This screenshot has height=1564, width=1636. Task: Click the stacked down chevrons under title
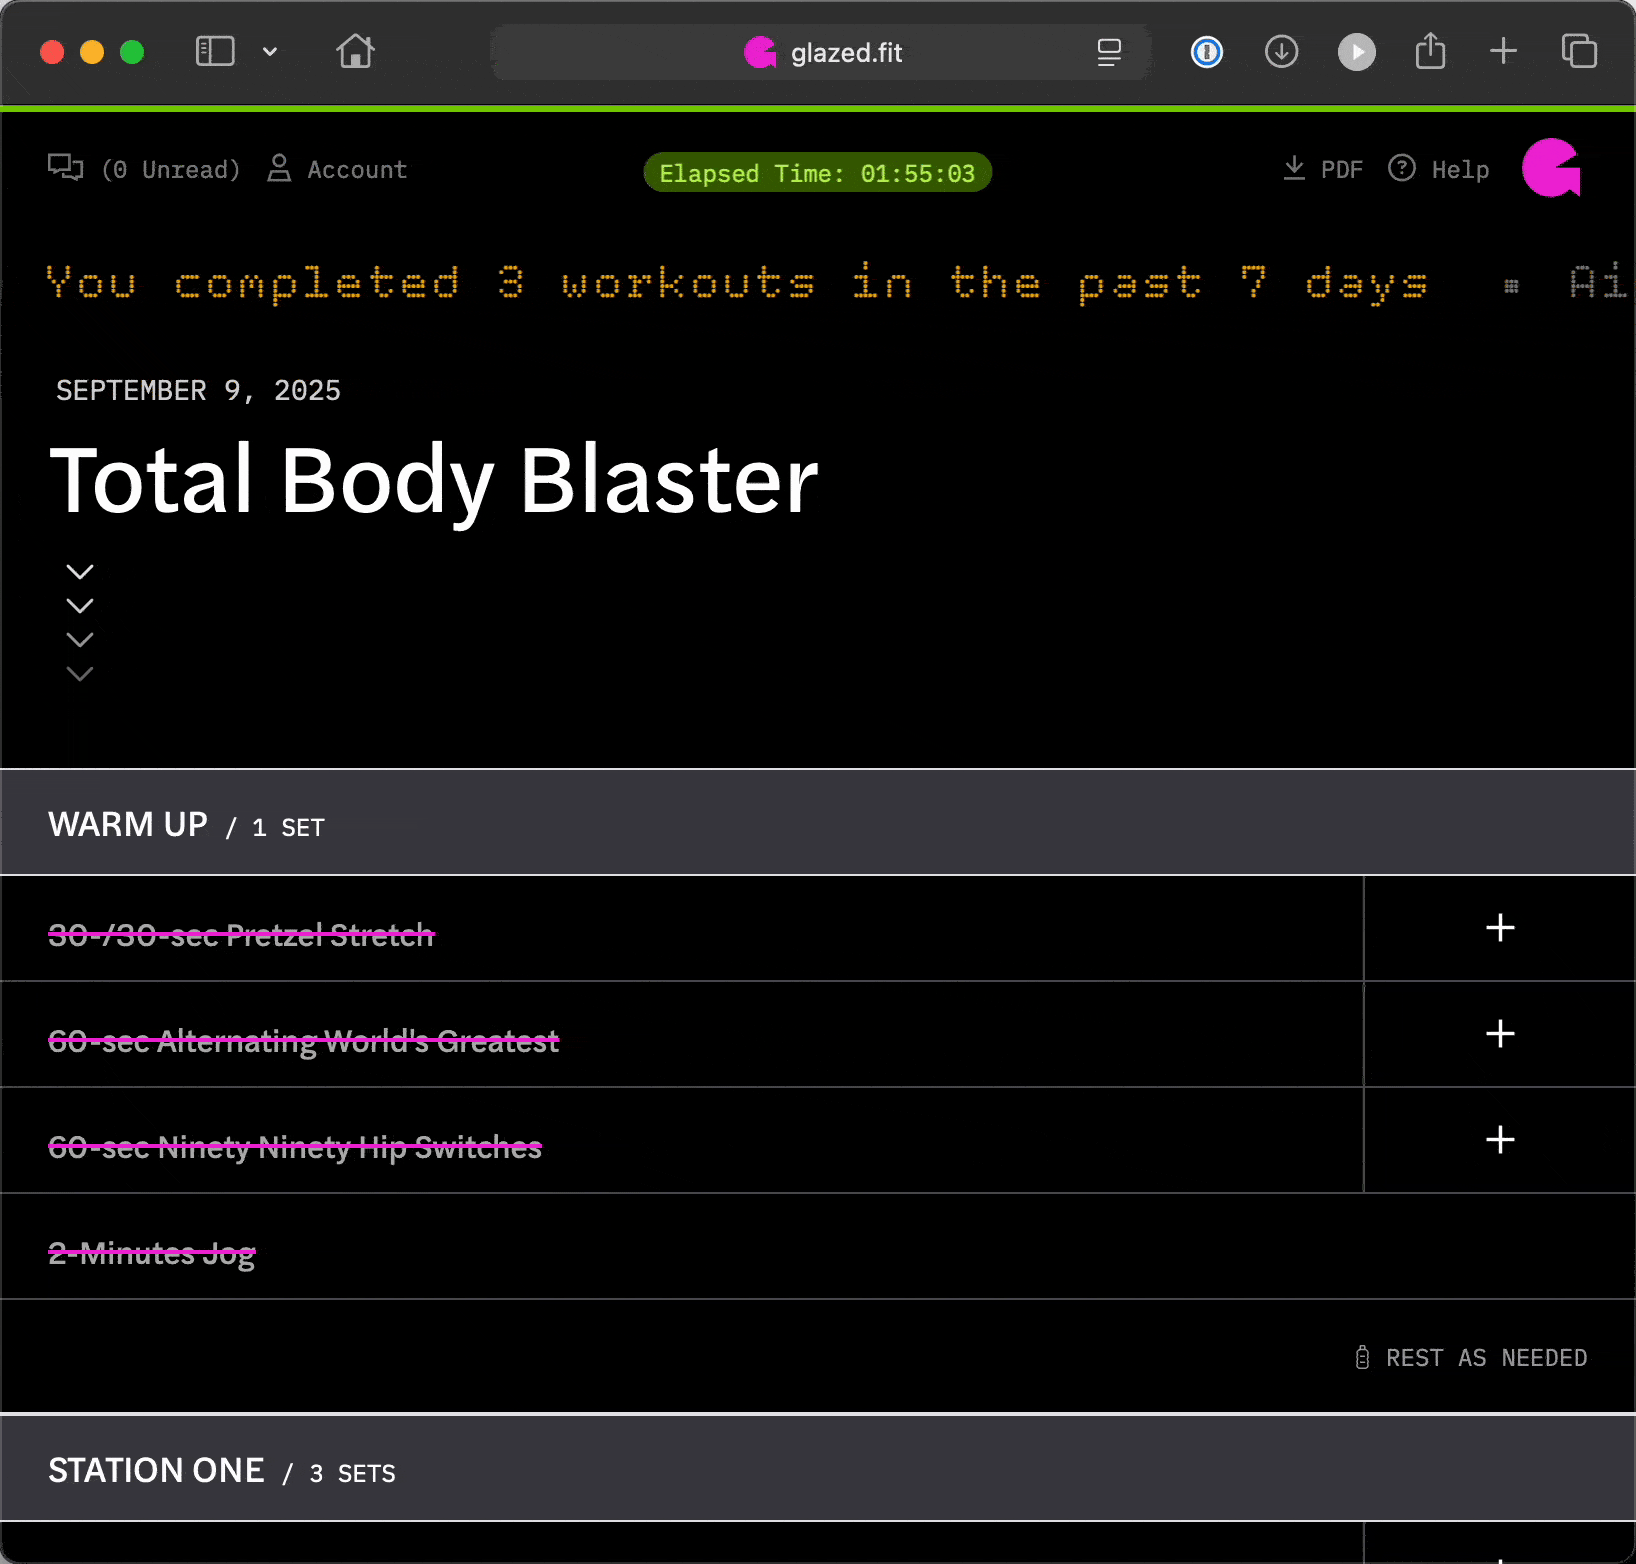tap(80, 622)
